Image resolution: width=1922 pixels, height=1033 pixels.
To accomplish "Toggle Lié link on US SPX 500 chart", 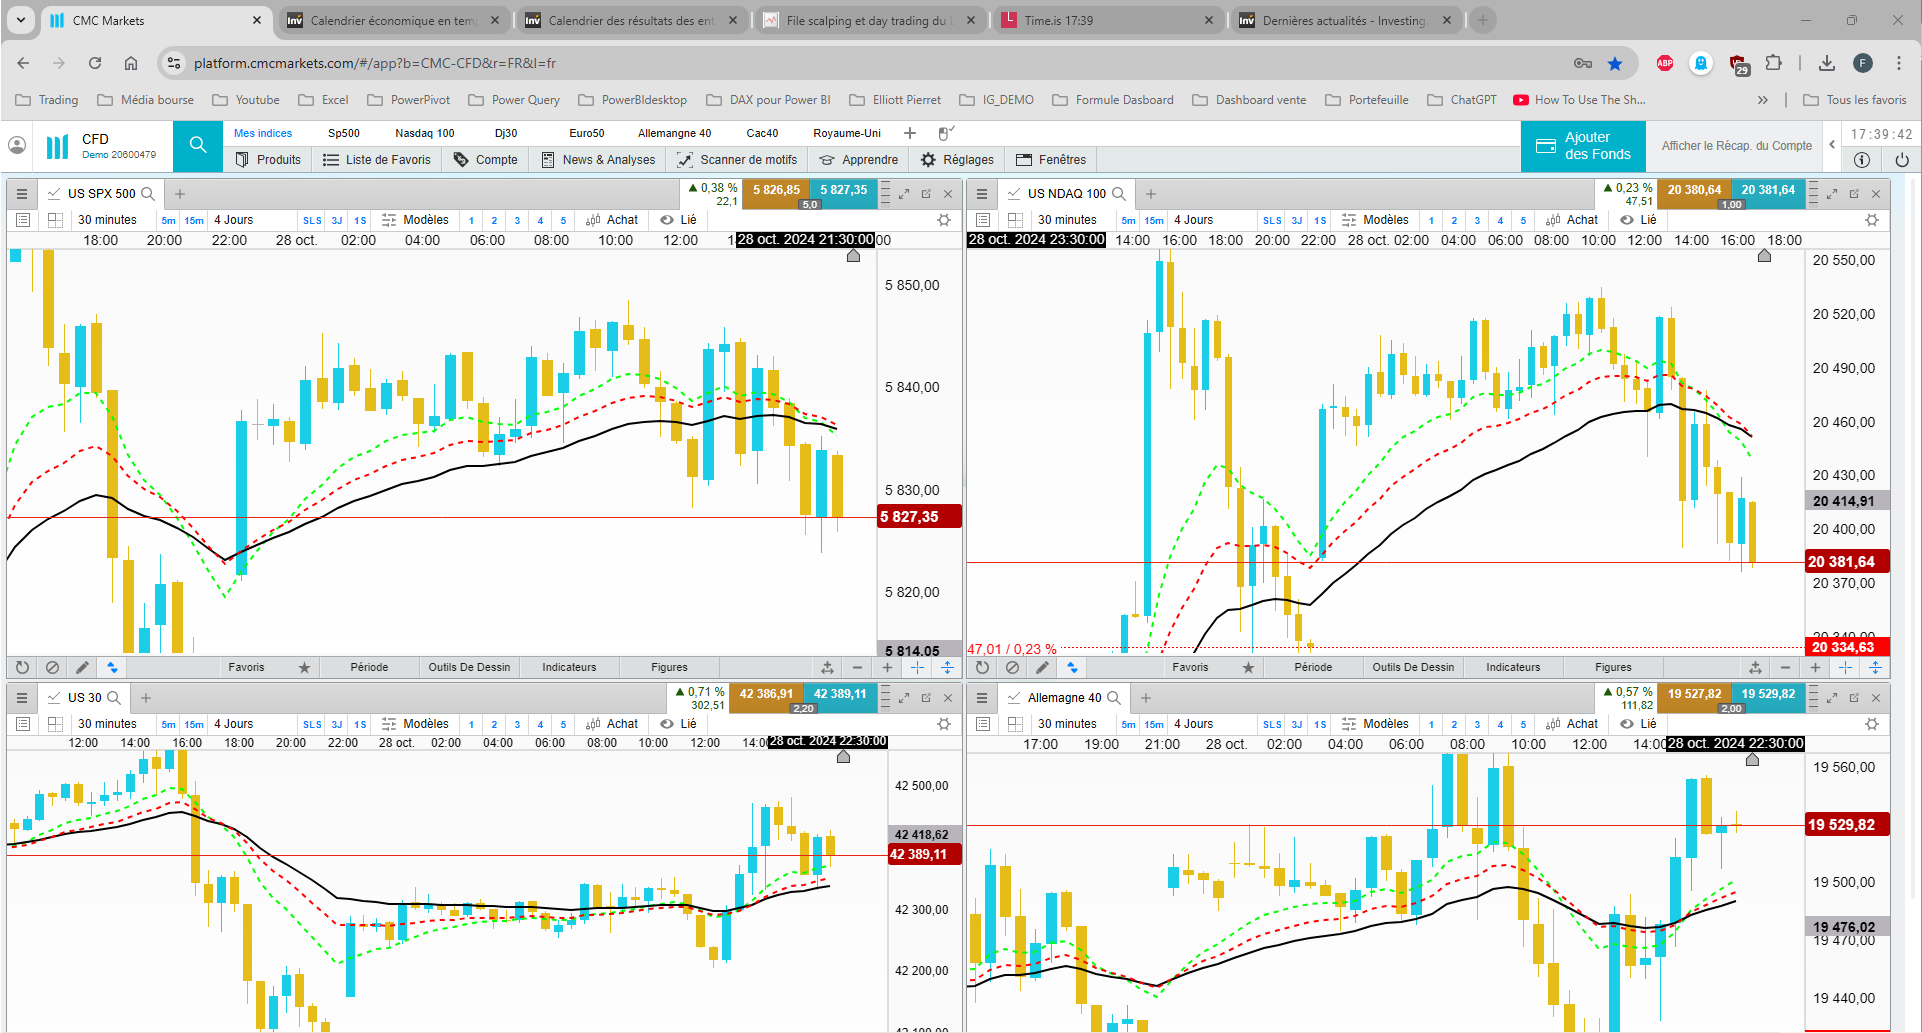I will [679, 220].
